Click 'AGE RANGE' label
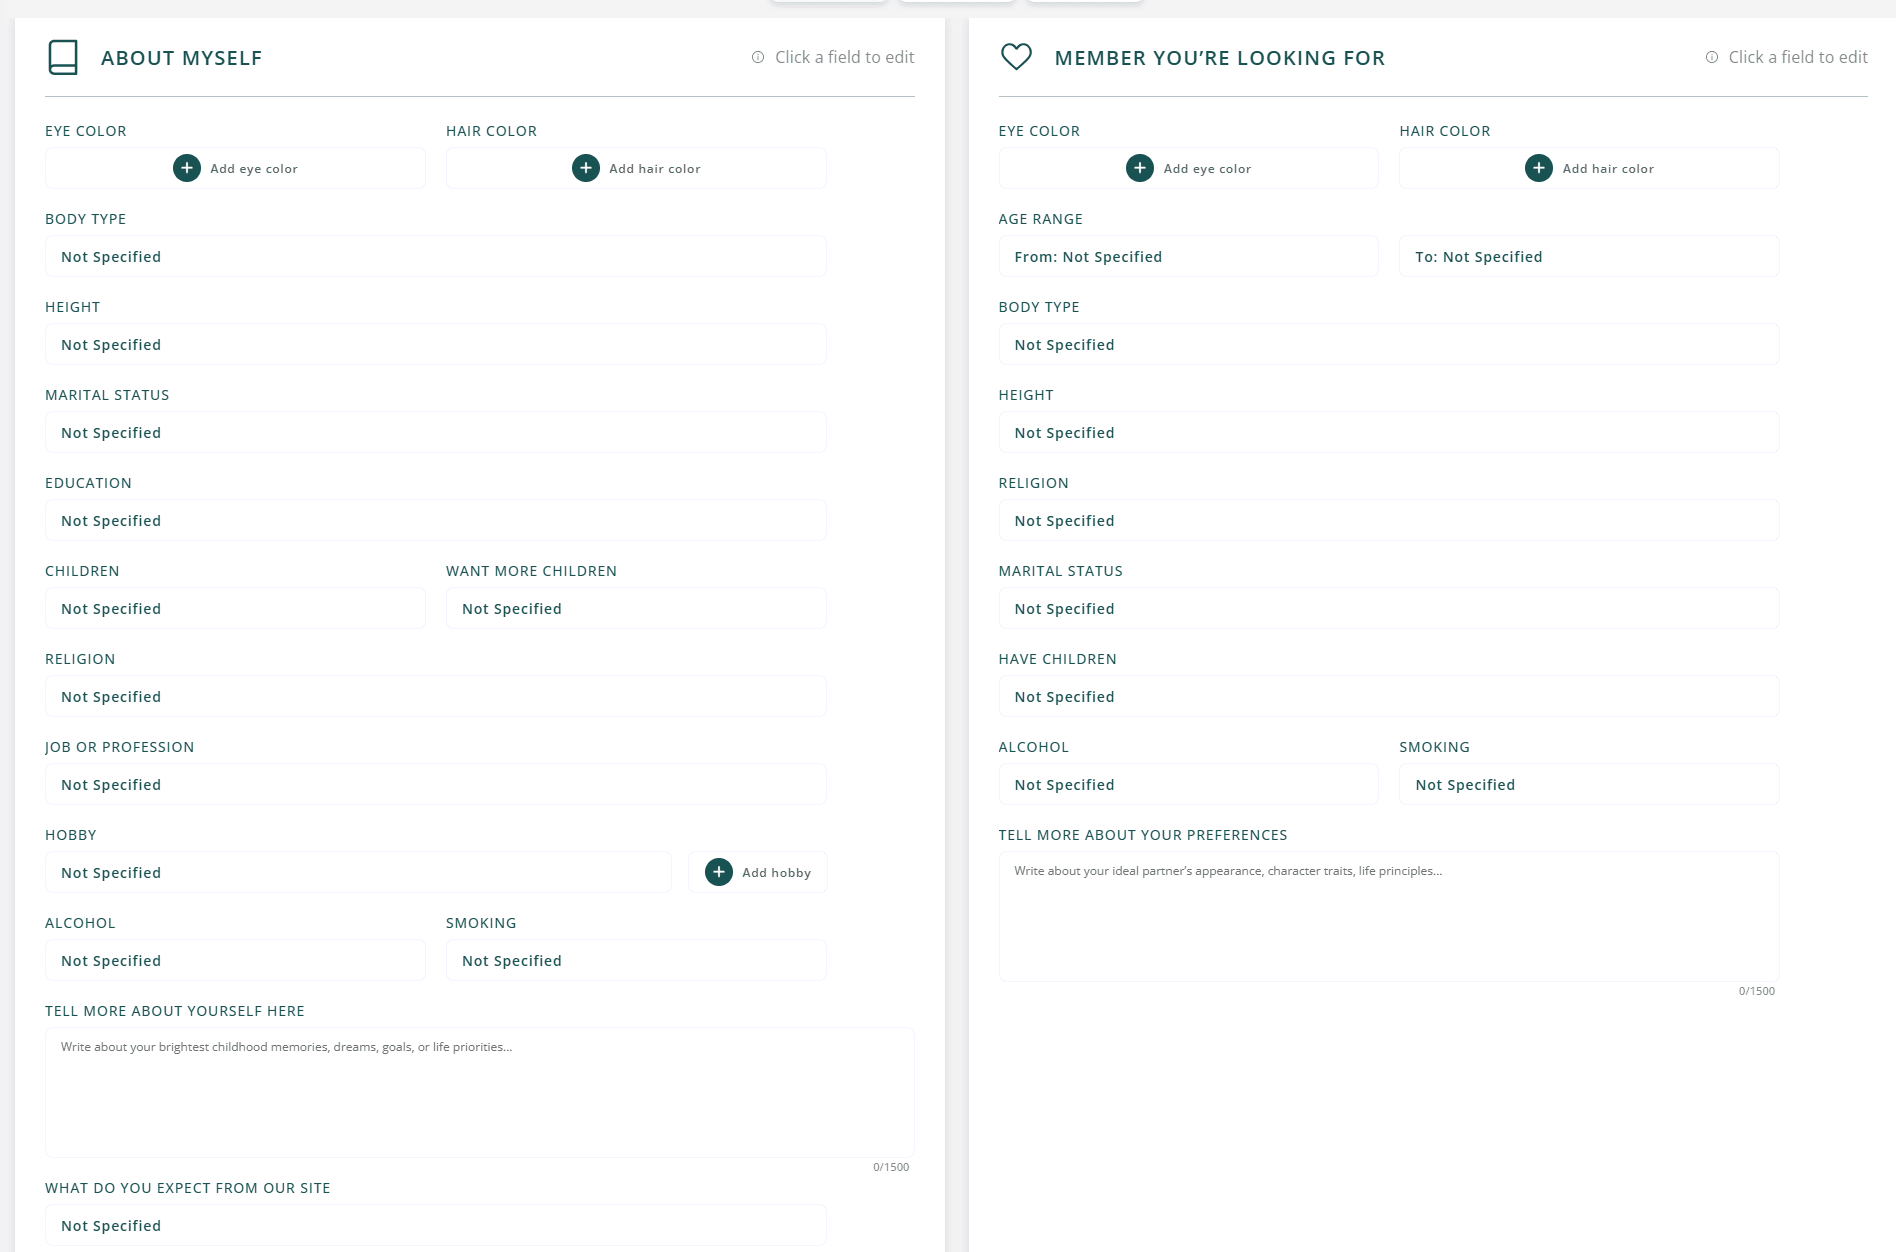The height and width of the screenshot is (1252, 1896). tap(1041, 219)
